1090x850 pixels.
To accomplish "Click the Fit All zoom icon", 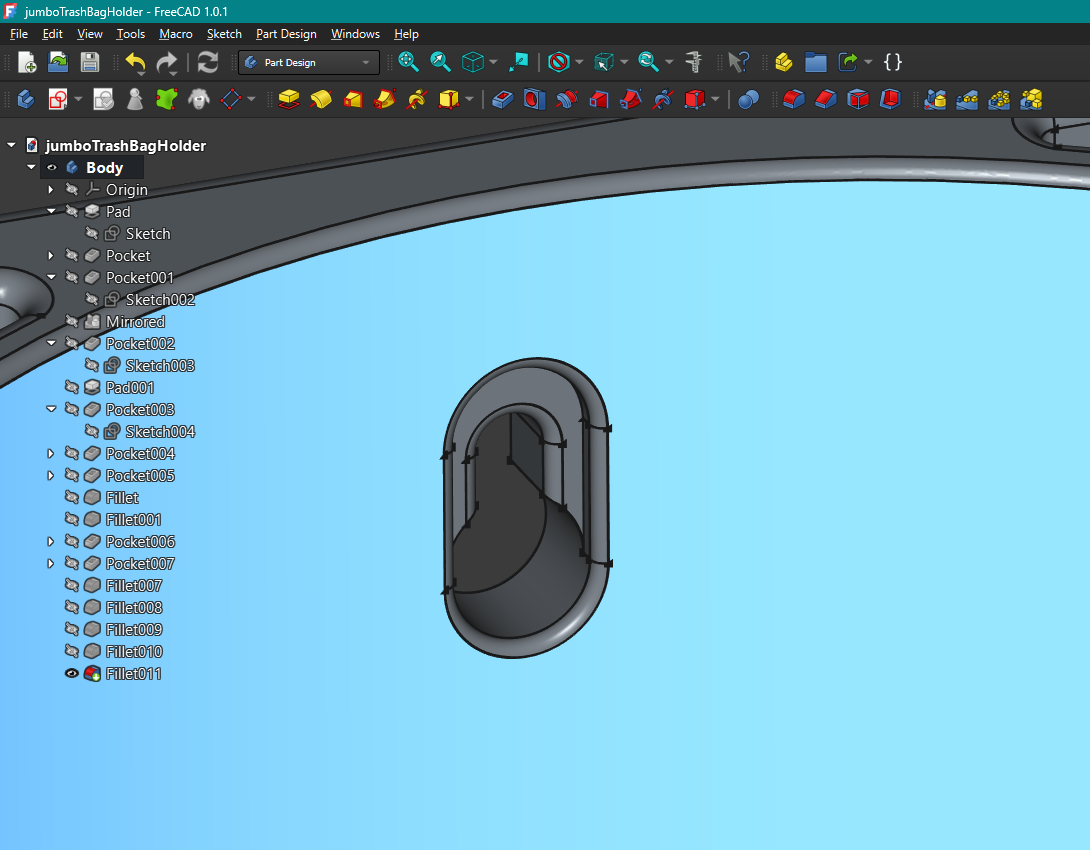I will click(x=409, y=62).
